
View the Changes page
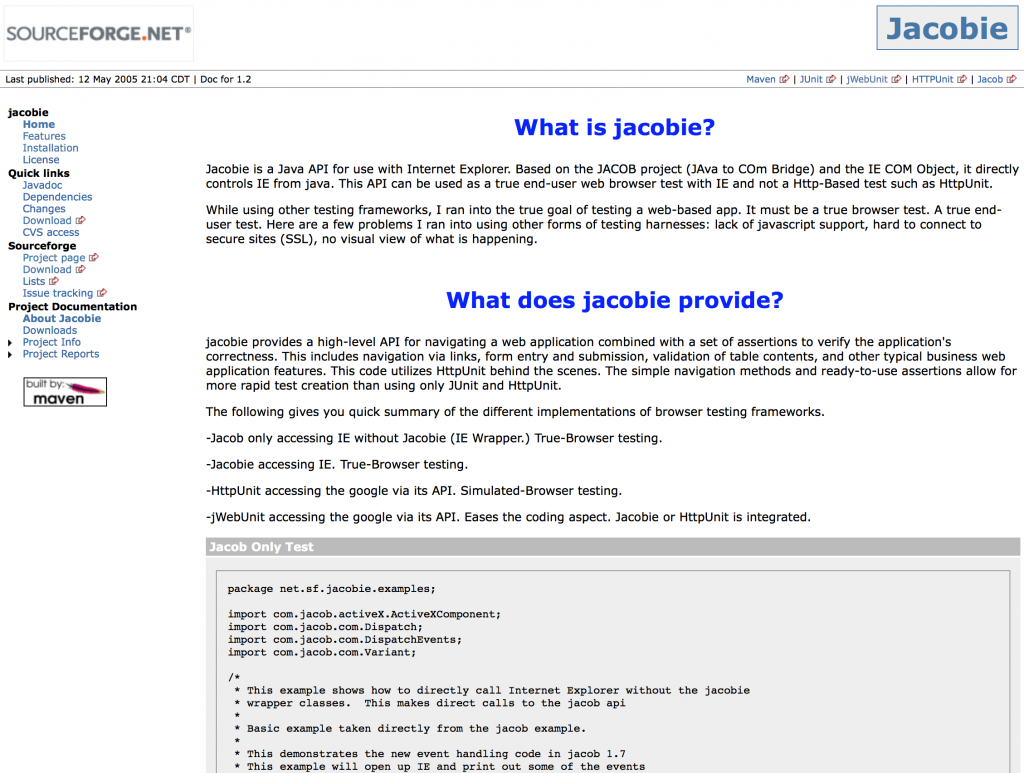click(44, 208)
